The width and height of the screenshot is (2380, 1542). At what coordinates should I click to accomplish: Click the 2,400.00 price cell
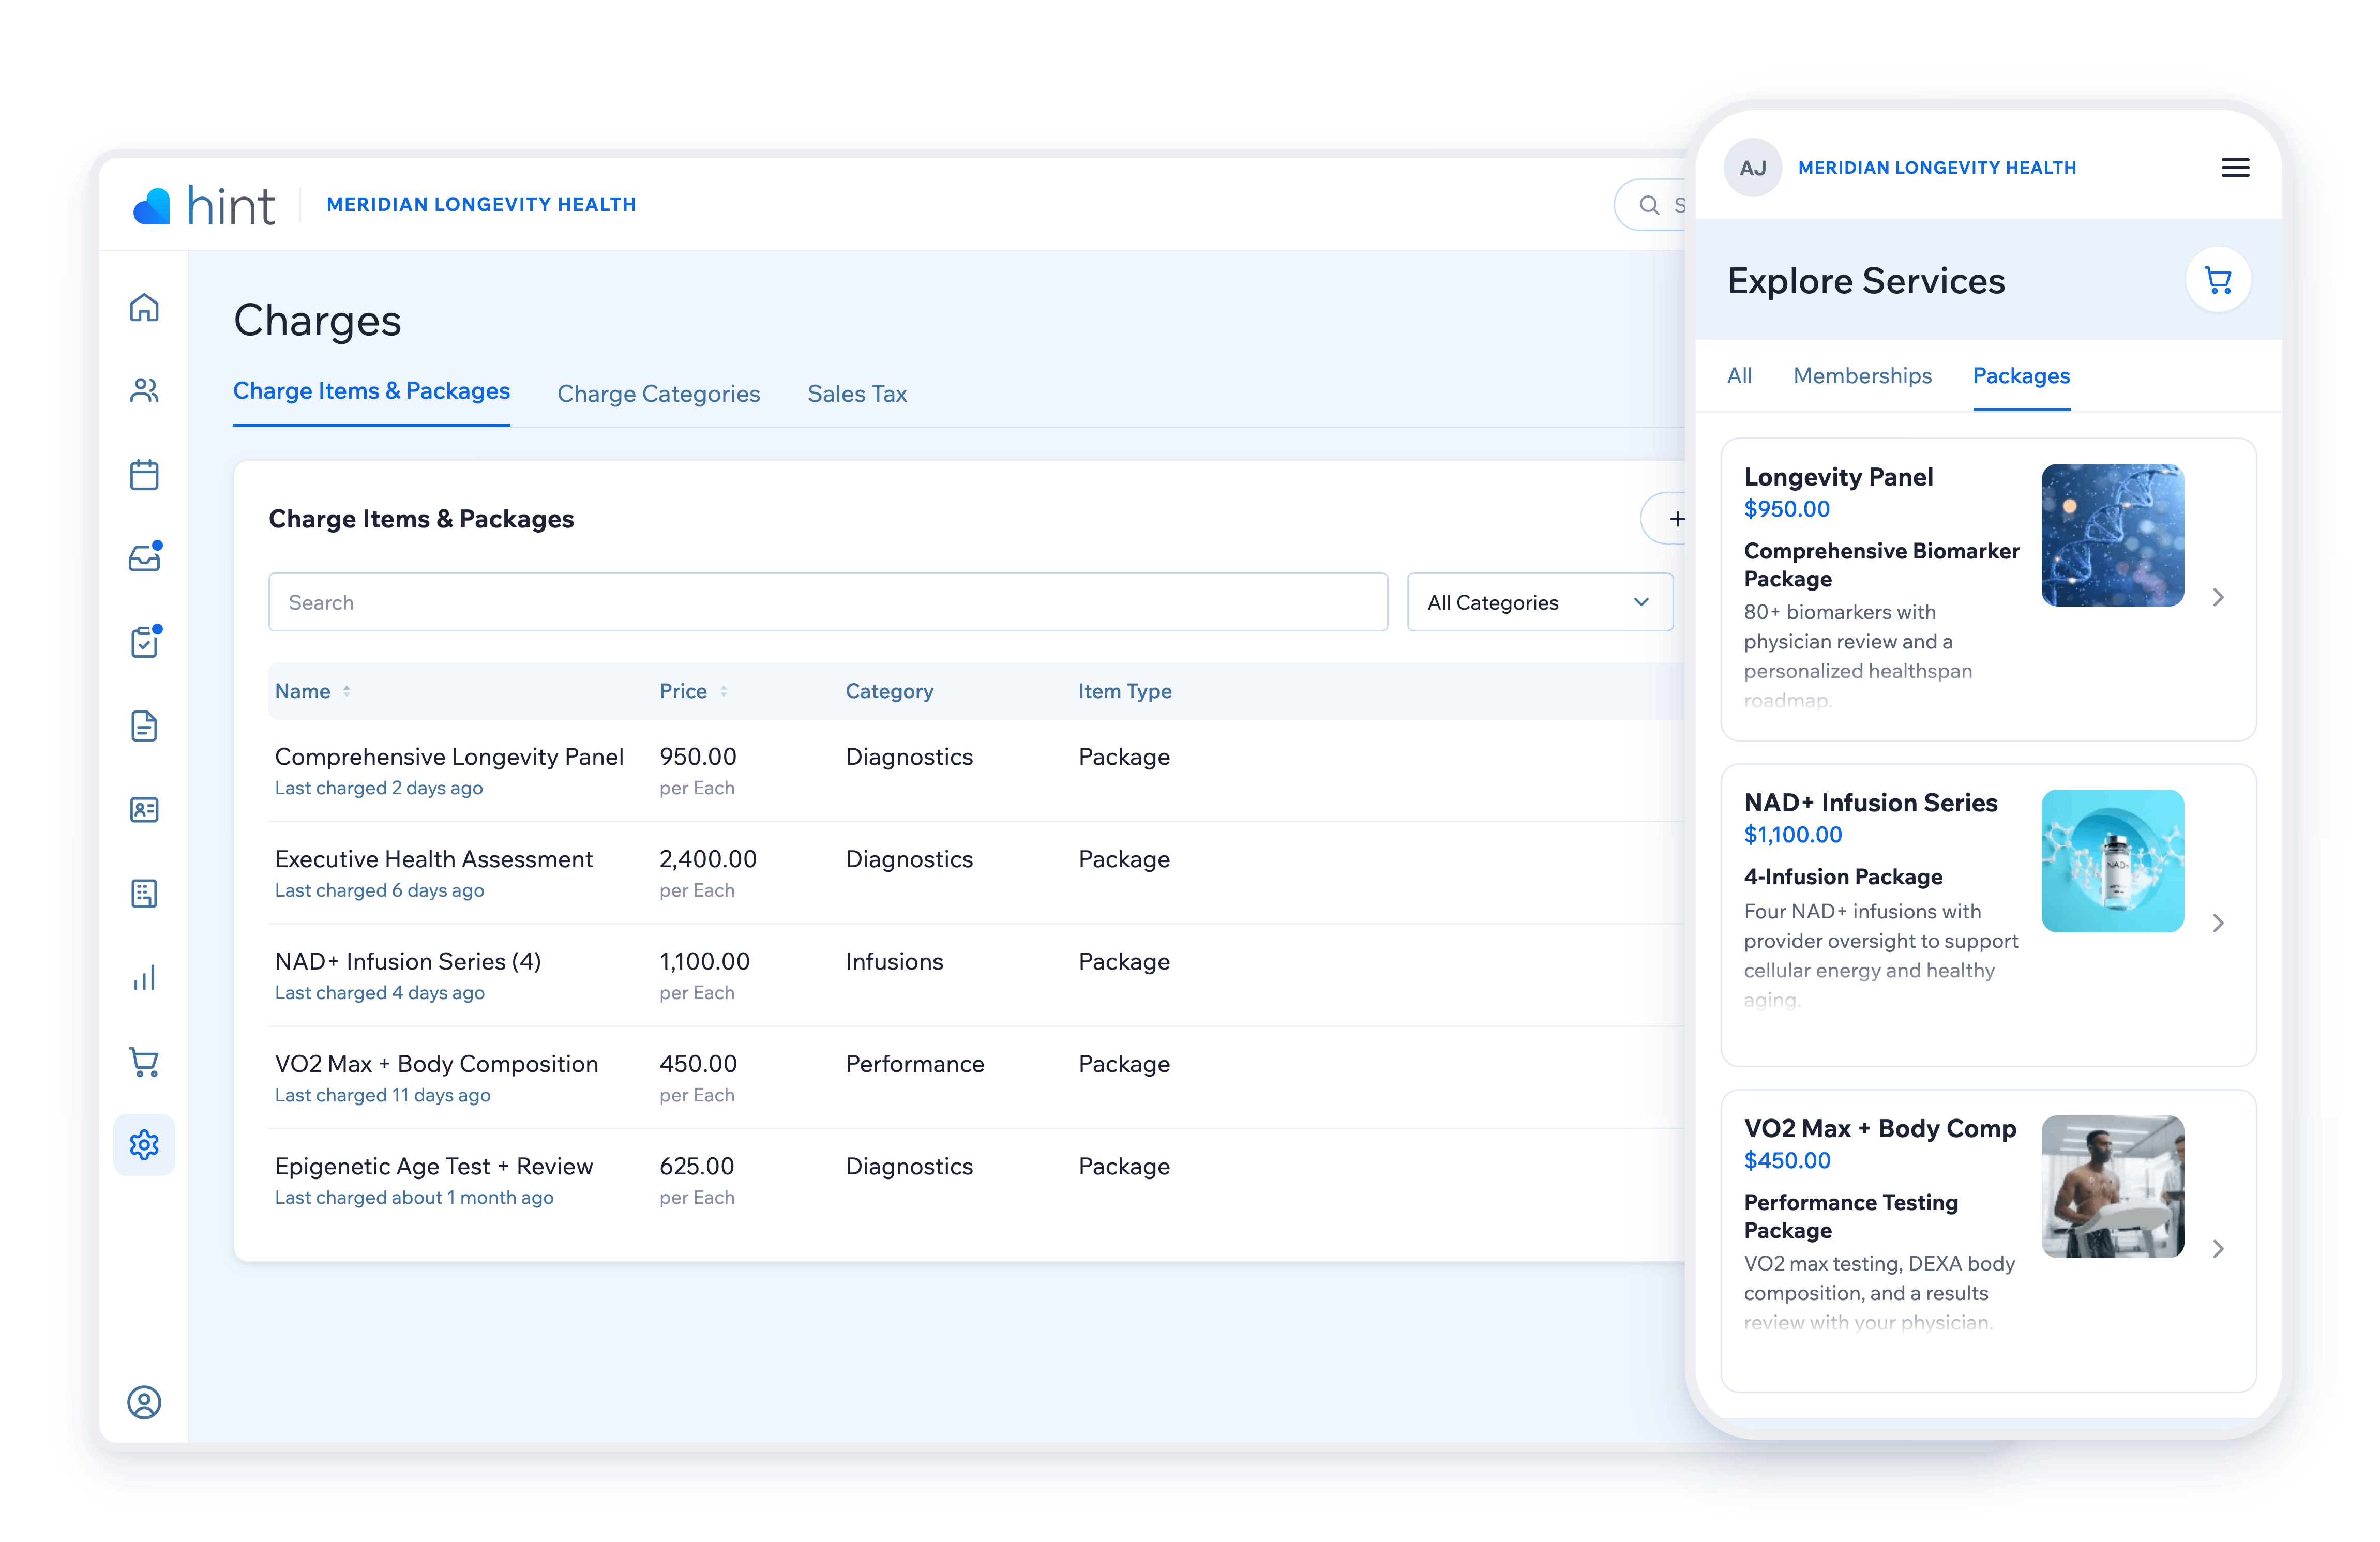708,859
